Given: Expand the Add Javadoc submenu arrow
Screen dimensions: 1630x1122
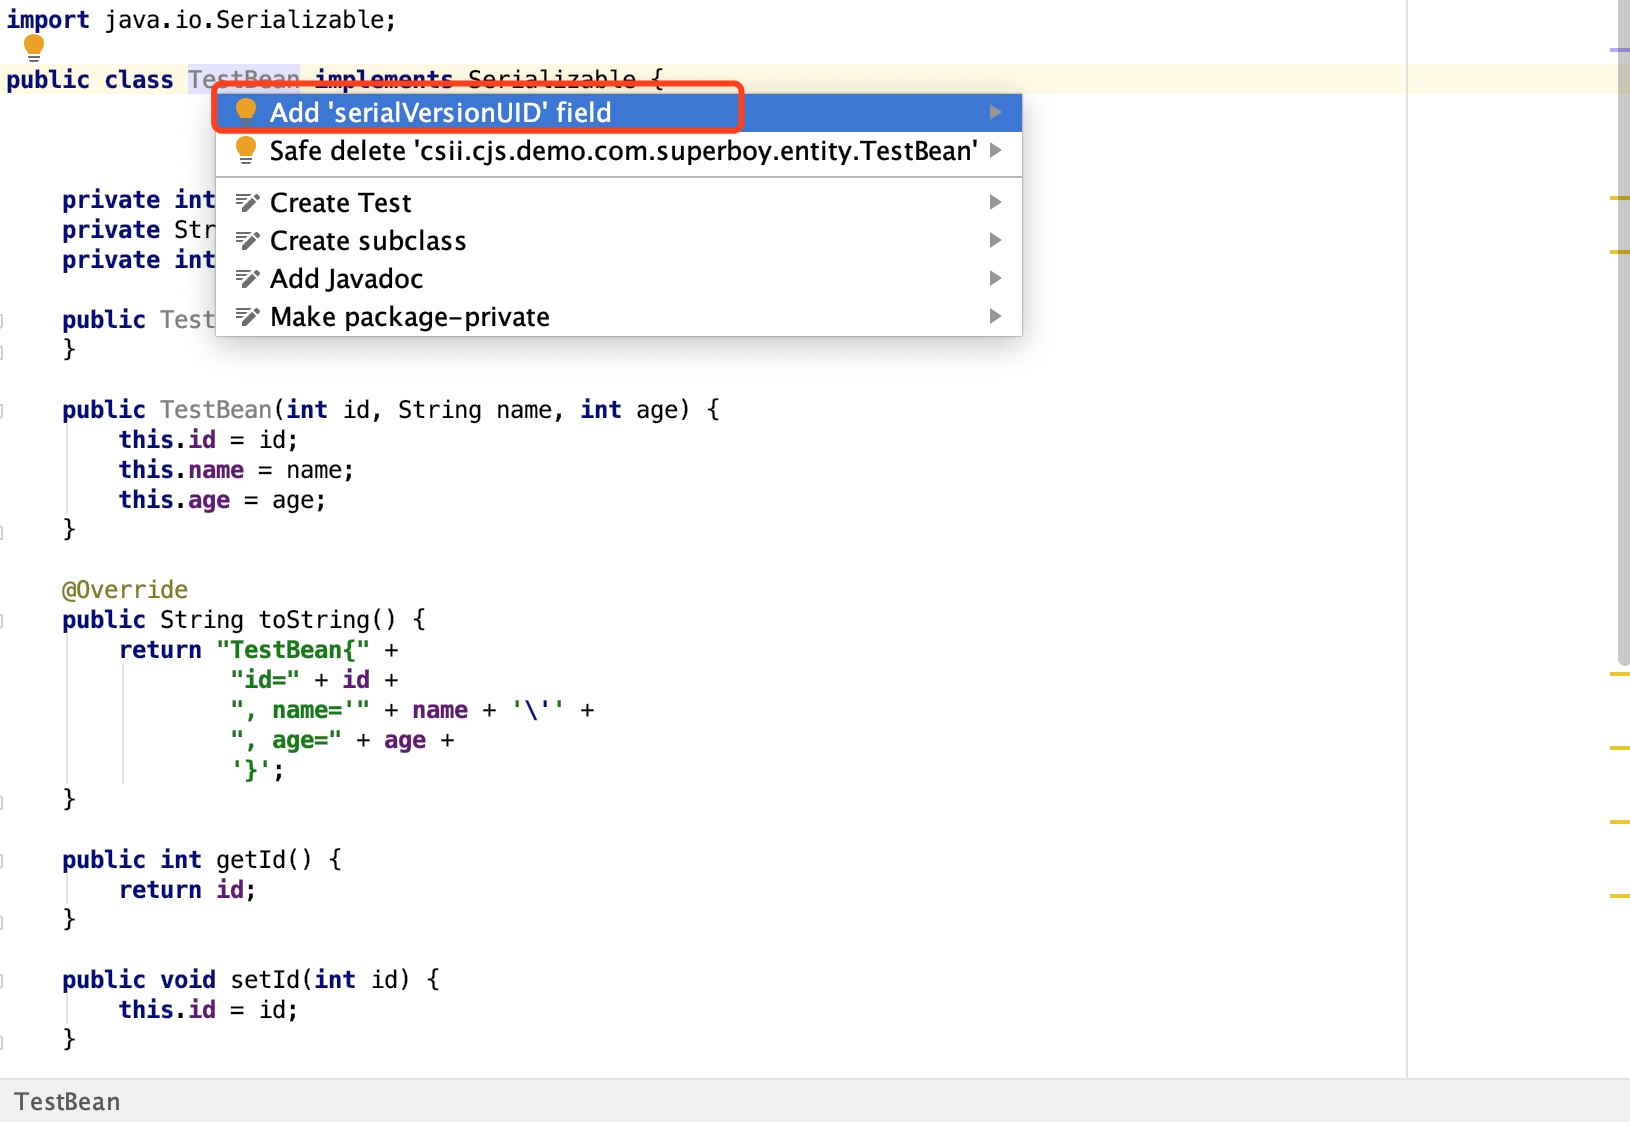Looking at the screenshot, I should 995,278.
